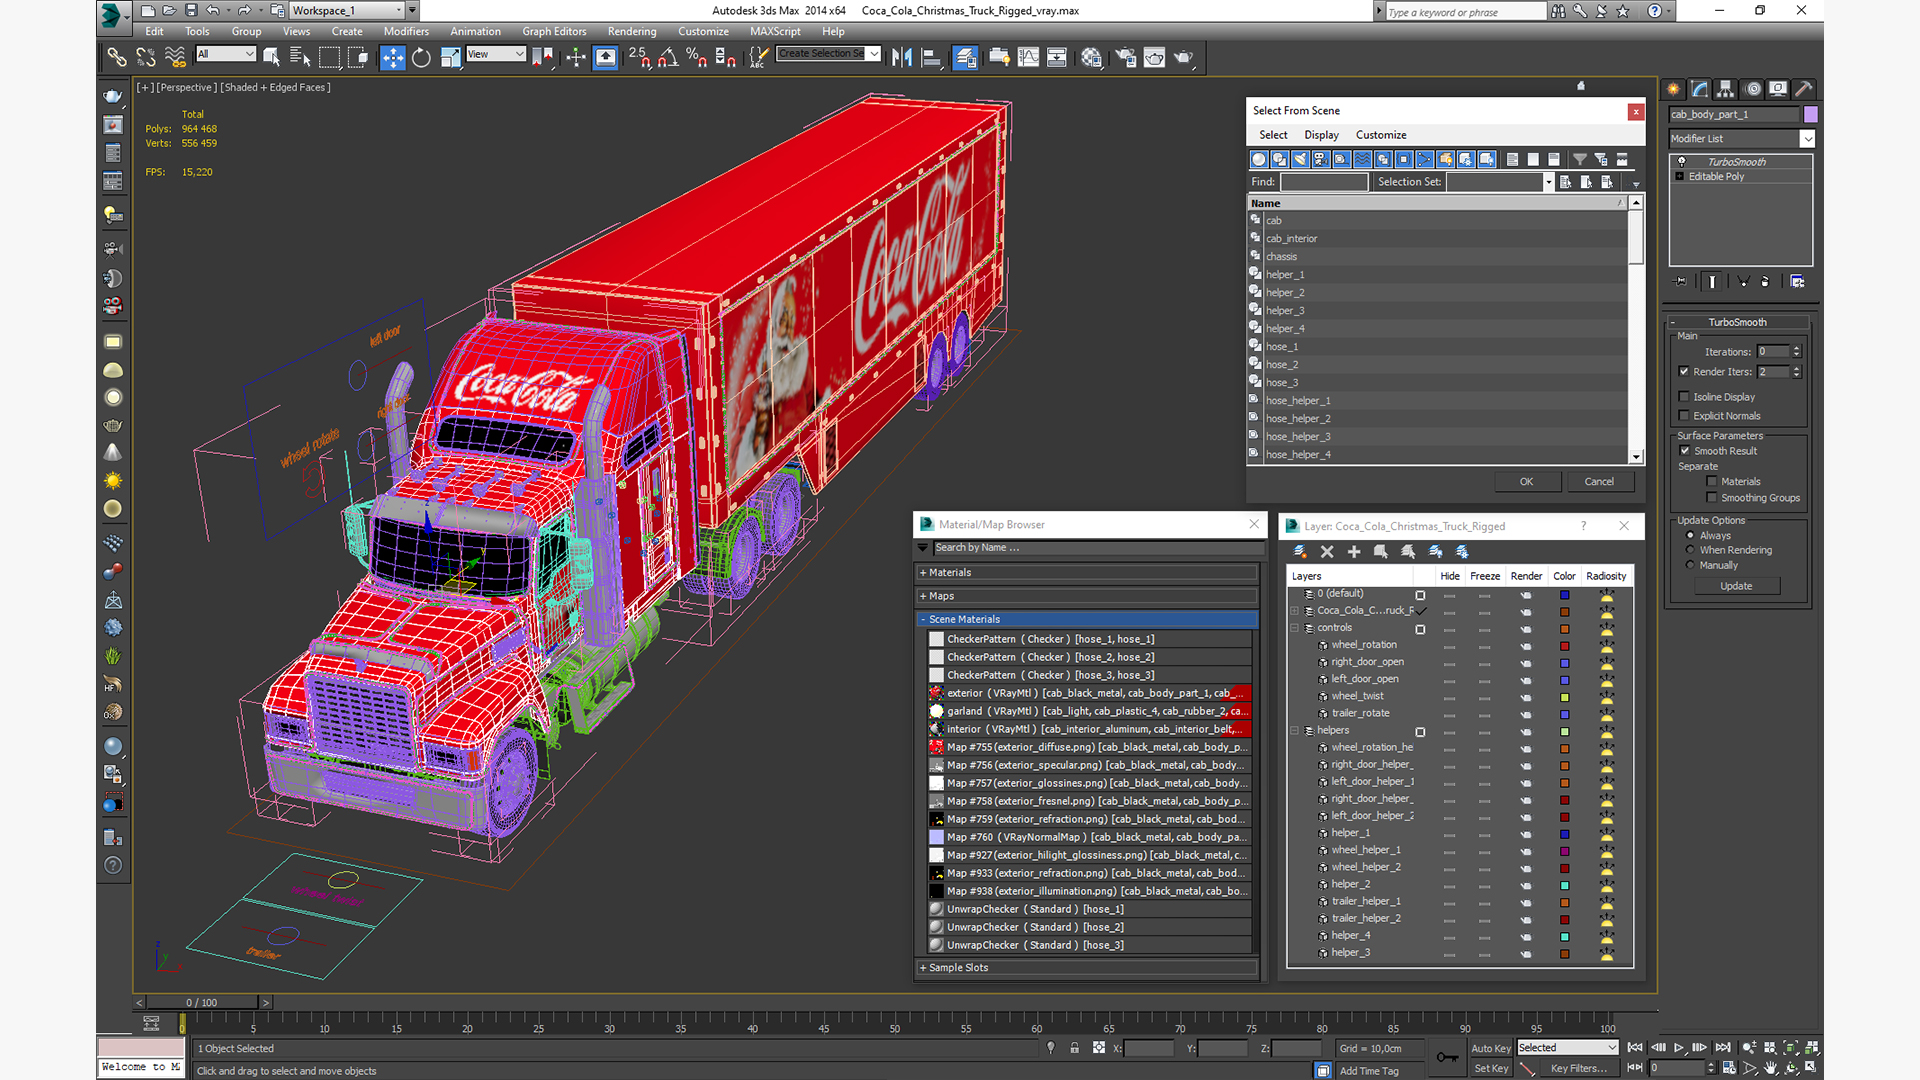Click Delete layer X icon in Layer dialog

(x=1327, y=552)
